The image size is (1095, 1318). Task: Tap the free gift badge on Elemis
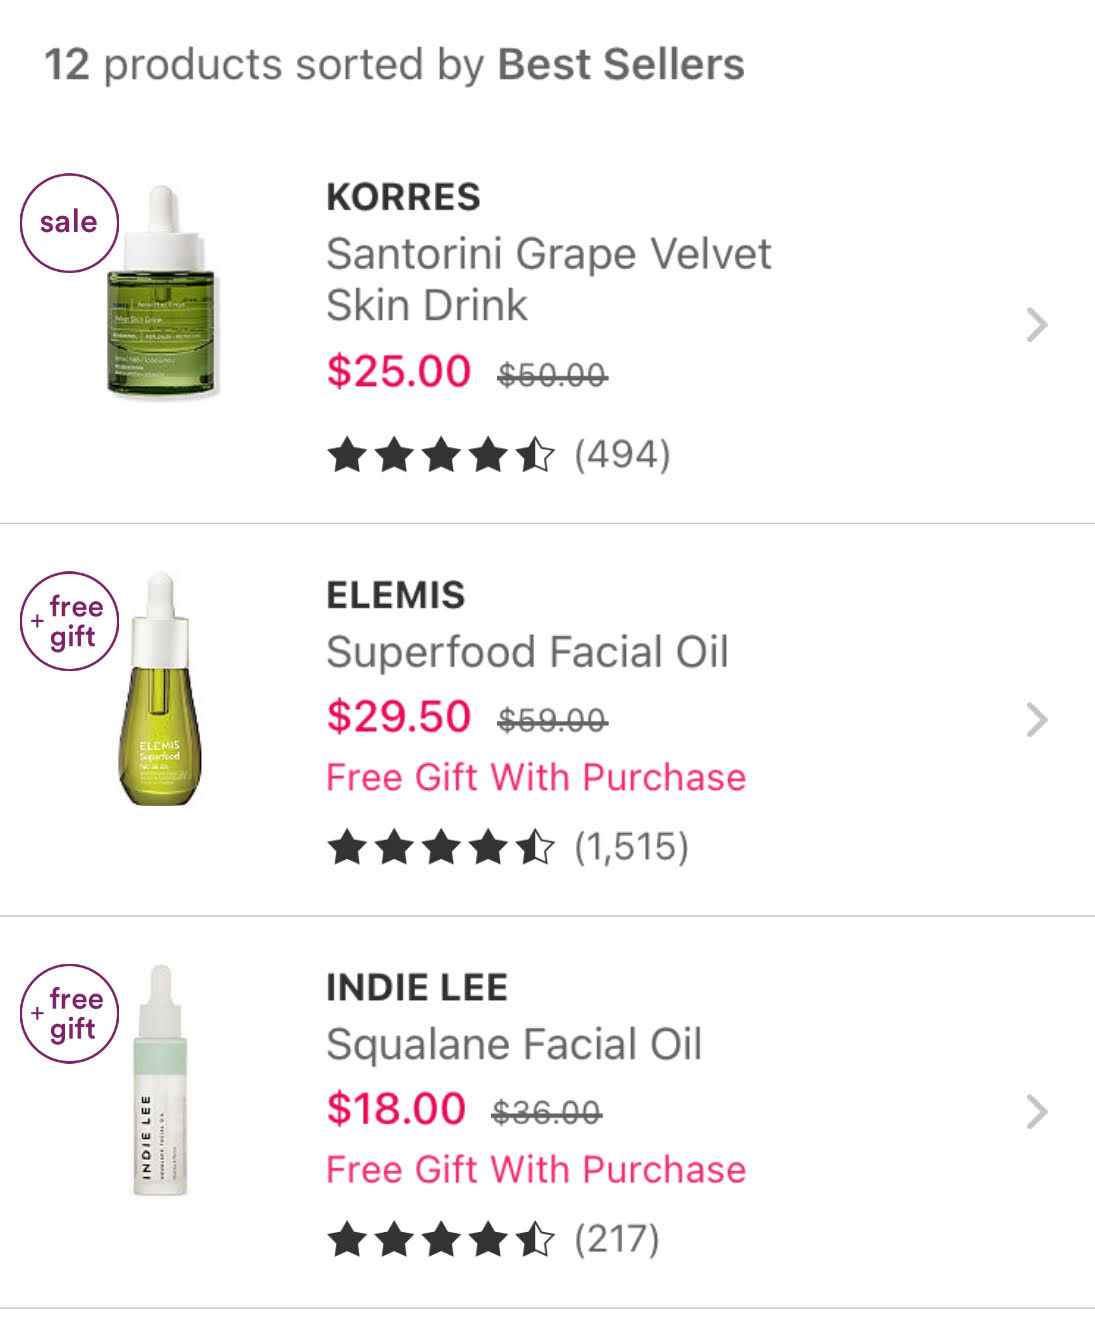click(69, 621)
